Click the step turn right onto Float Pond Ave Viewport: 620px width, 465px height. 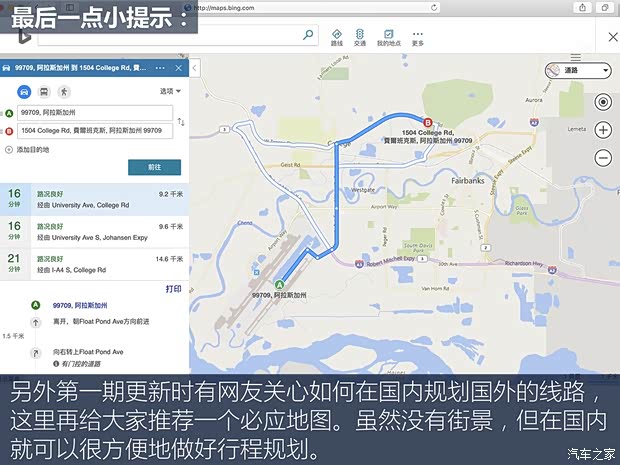point(88,352)
